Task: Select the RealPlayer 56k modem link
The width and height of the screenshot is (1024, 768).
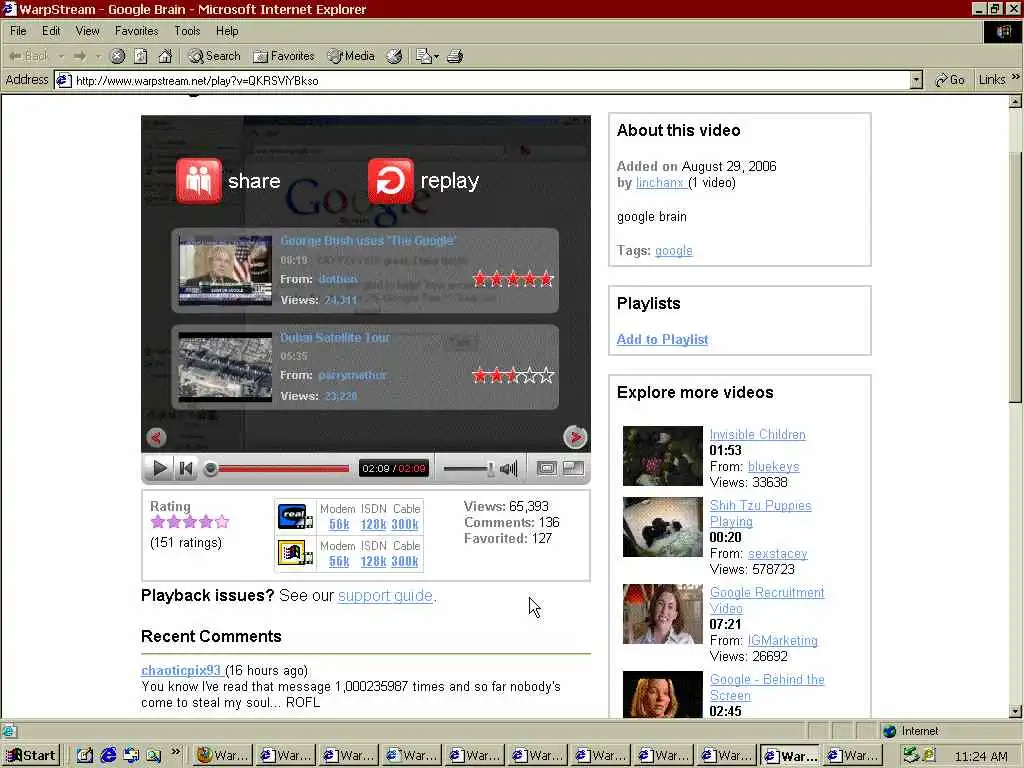Action: [339, 524]
